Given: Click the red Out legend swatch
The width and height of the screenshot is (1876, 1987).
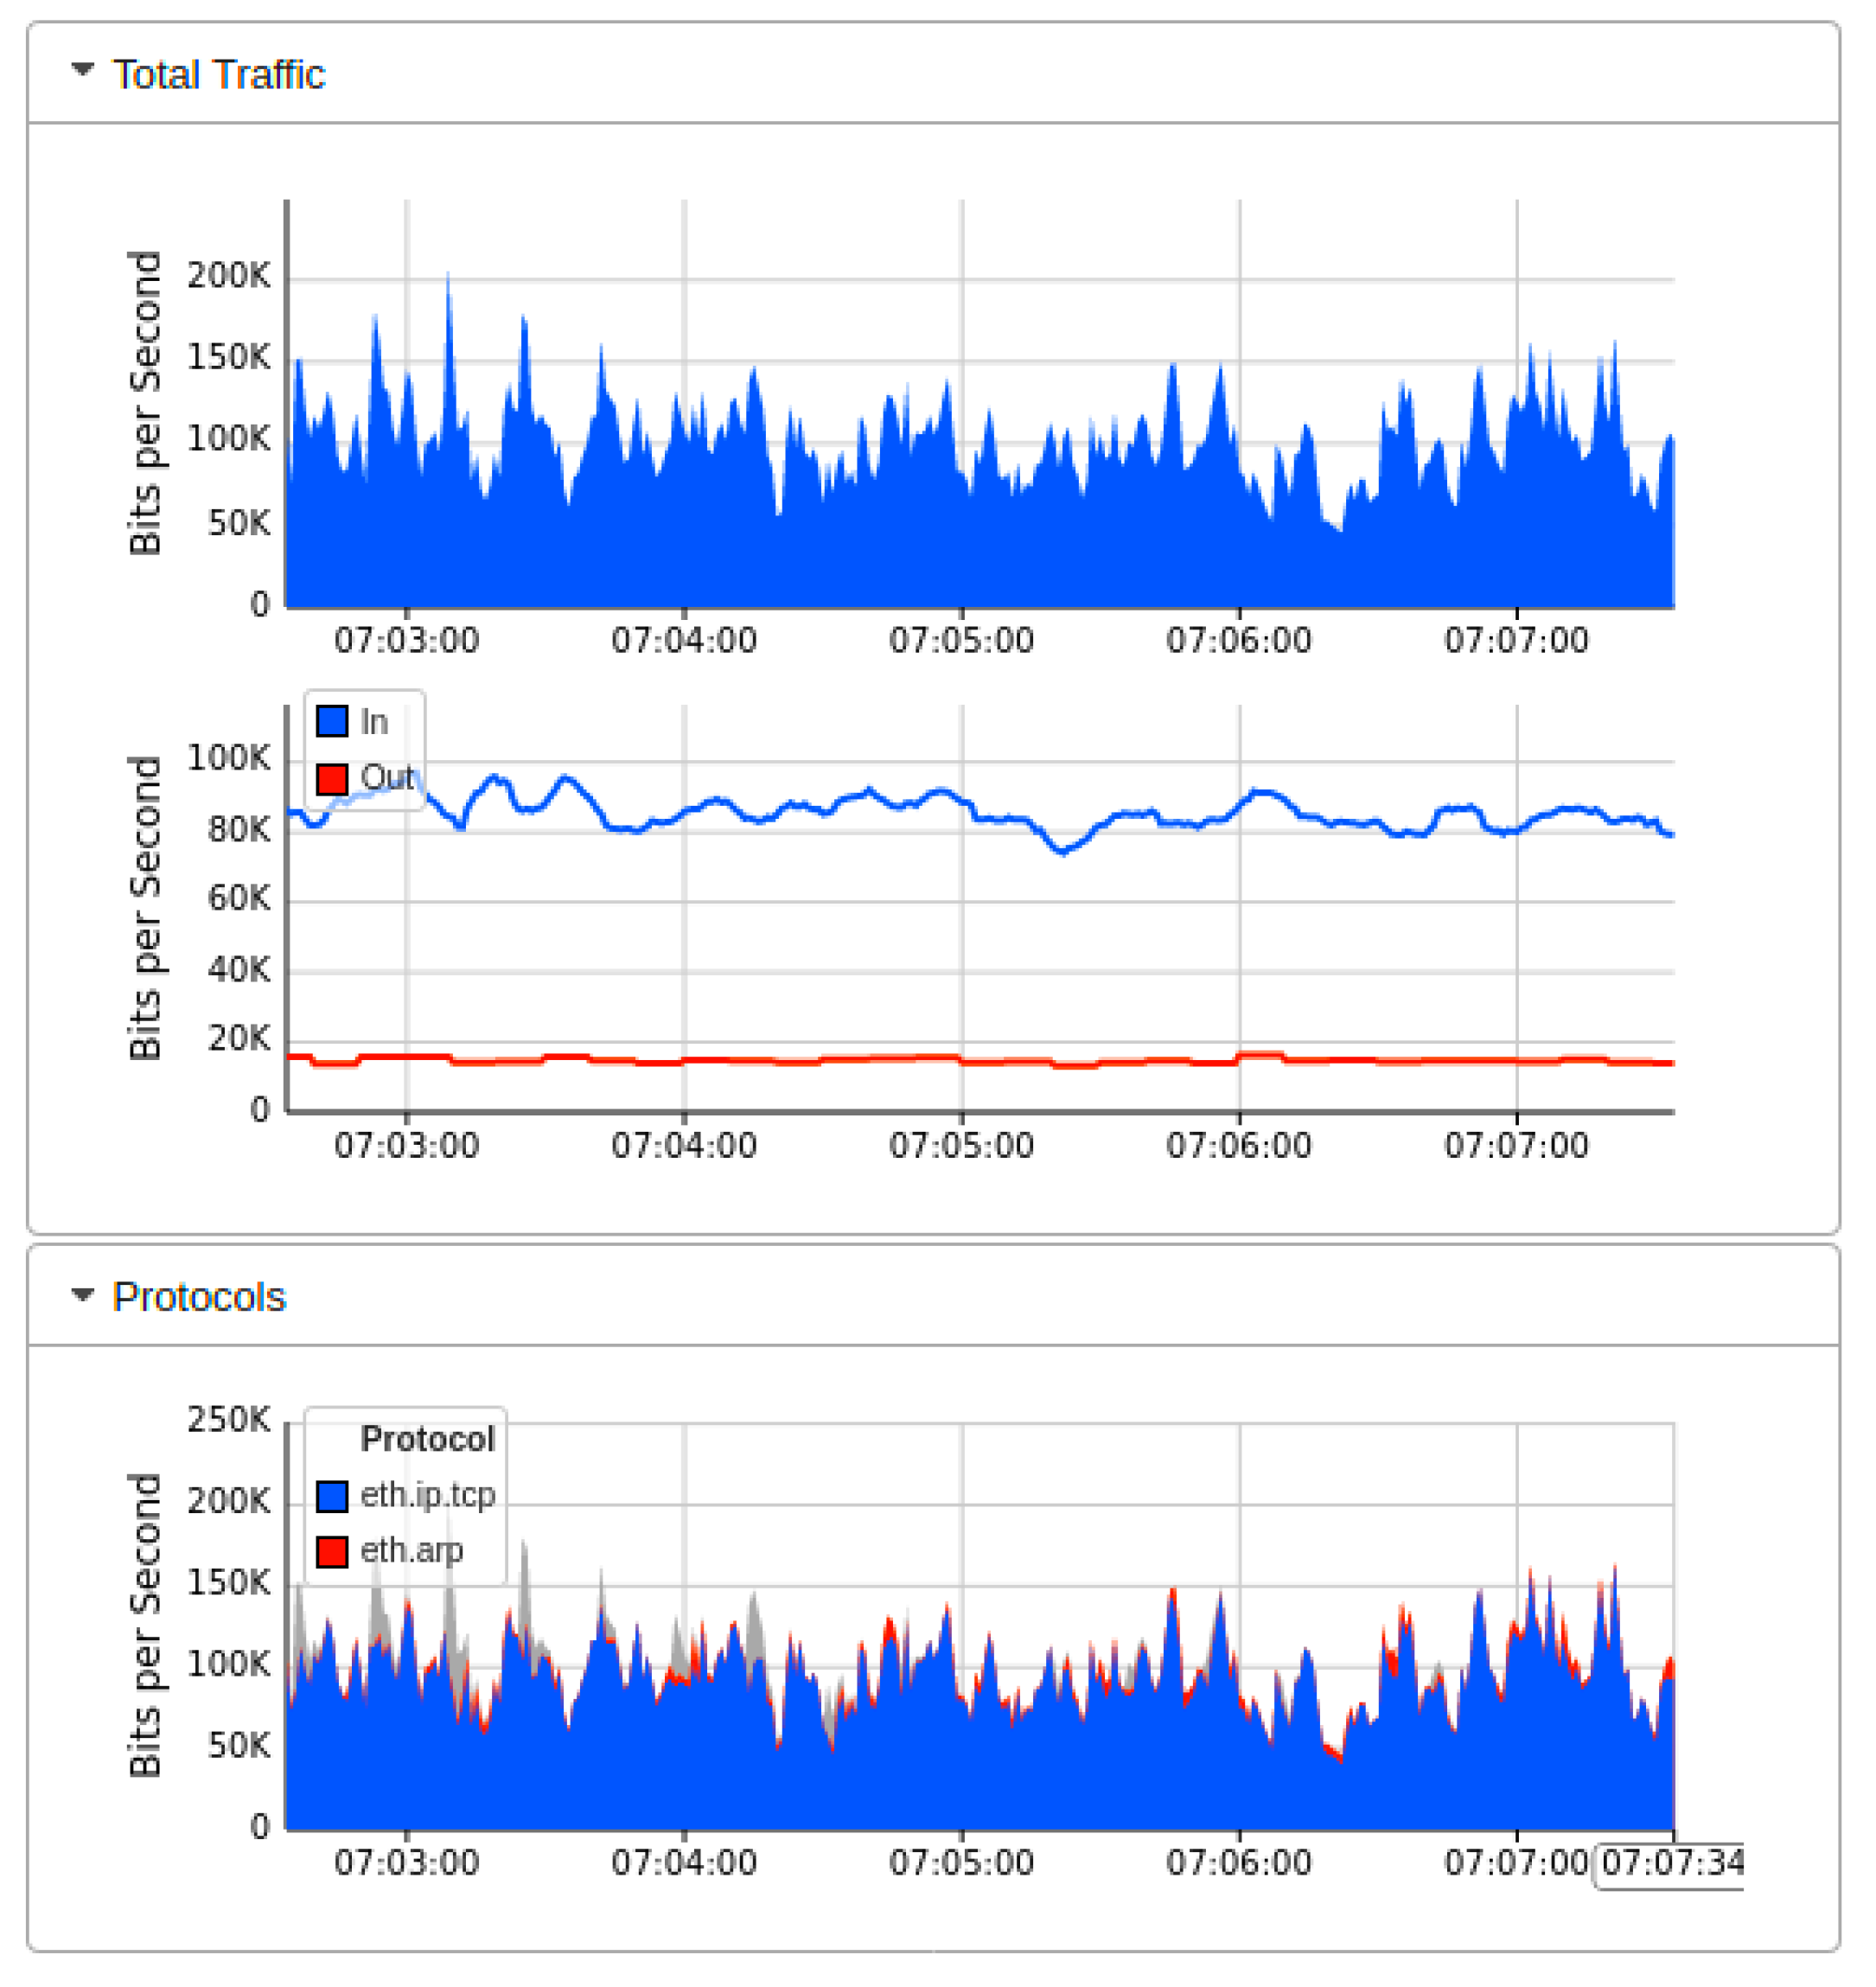Looking at the screenshot, I should coord(332,778).
